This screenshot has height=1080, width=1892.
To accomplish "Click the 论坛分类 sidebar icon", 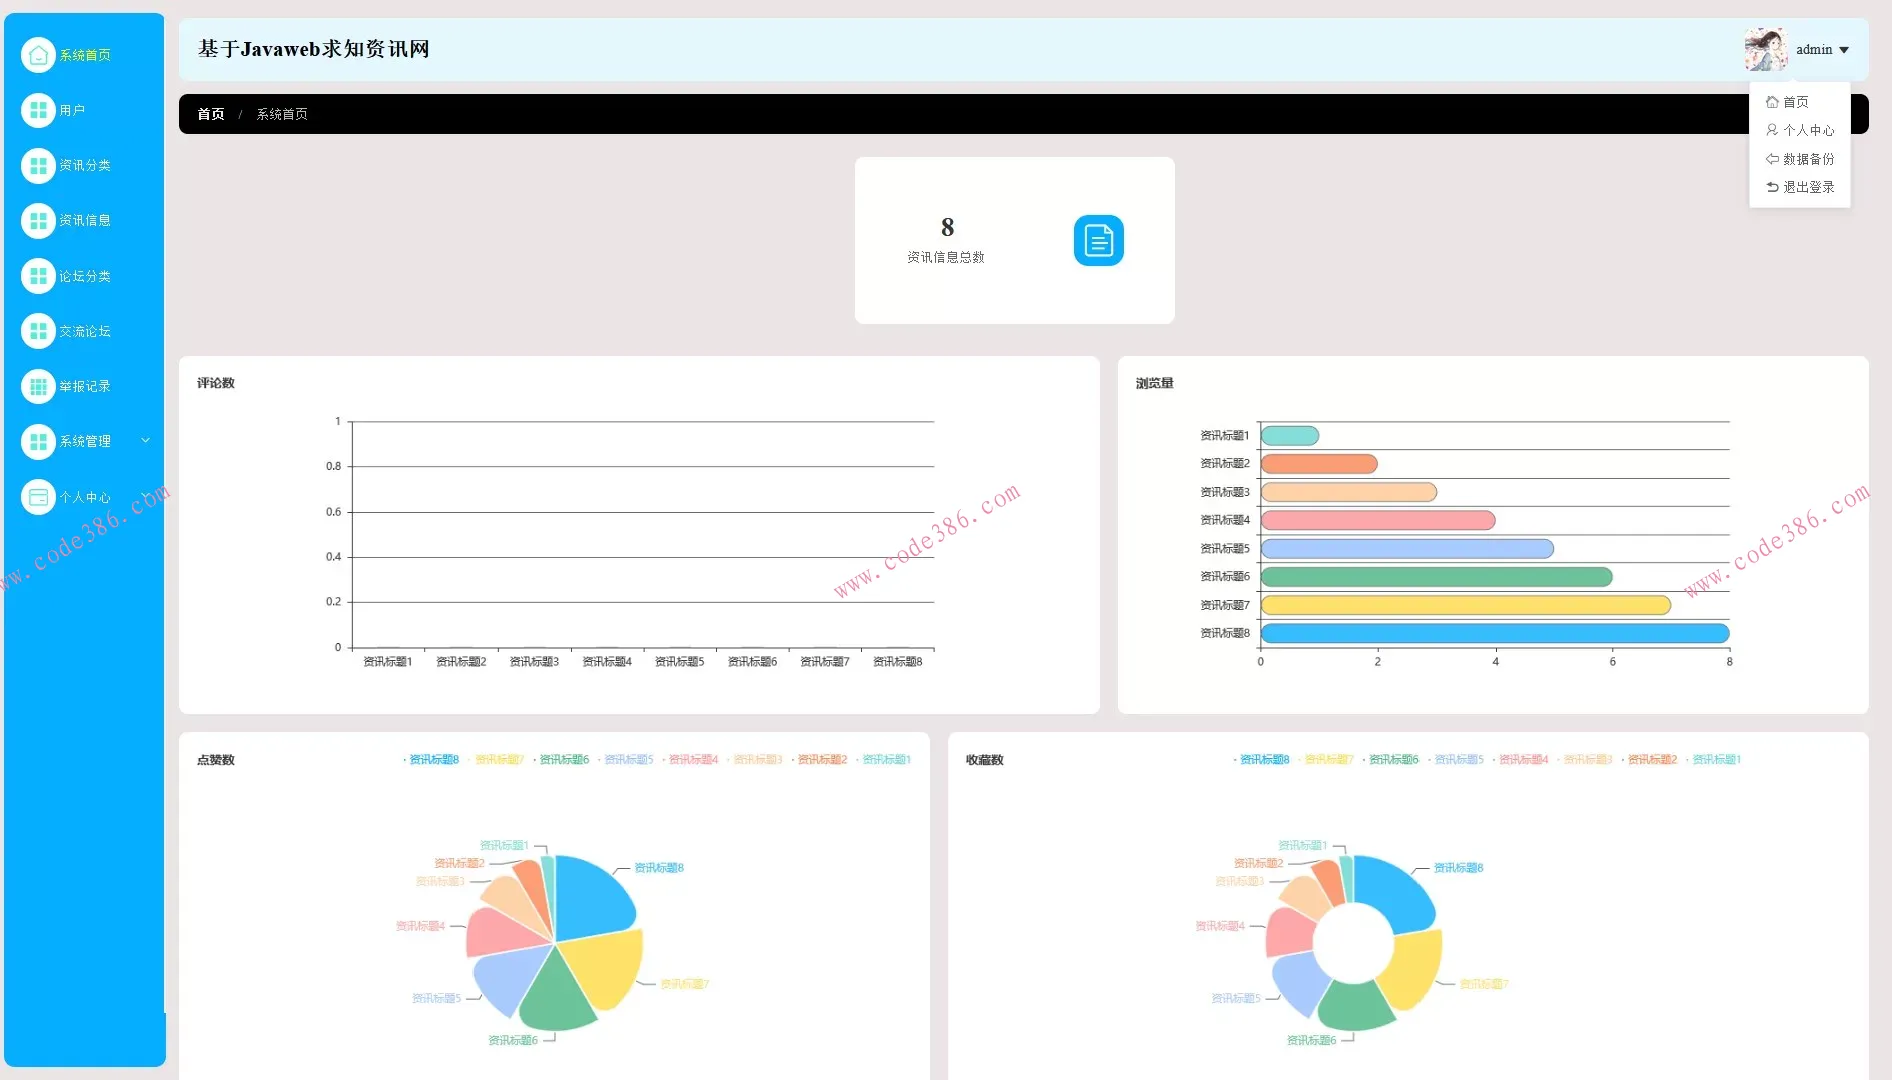I will point(38,276).
